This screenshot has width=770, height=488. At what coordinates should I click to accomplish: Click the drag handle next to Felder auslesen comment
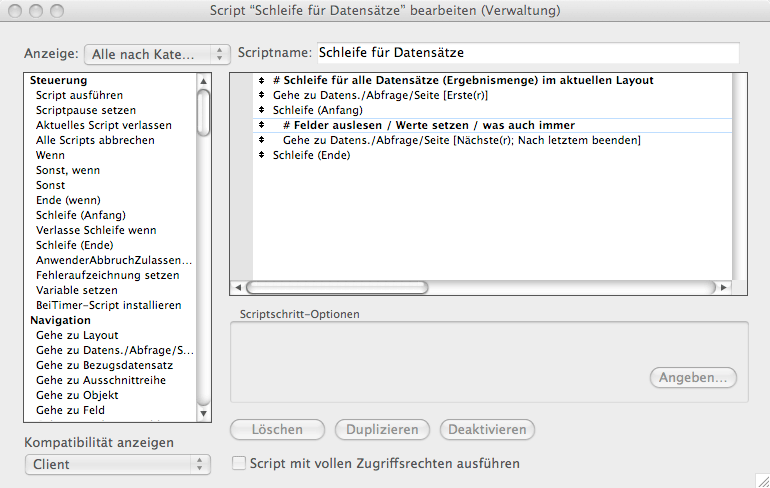(261, 125)
